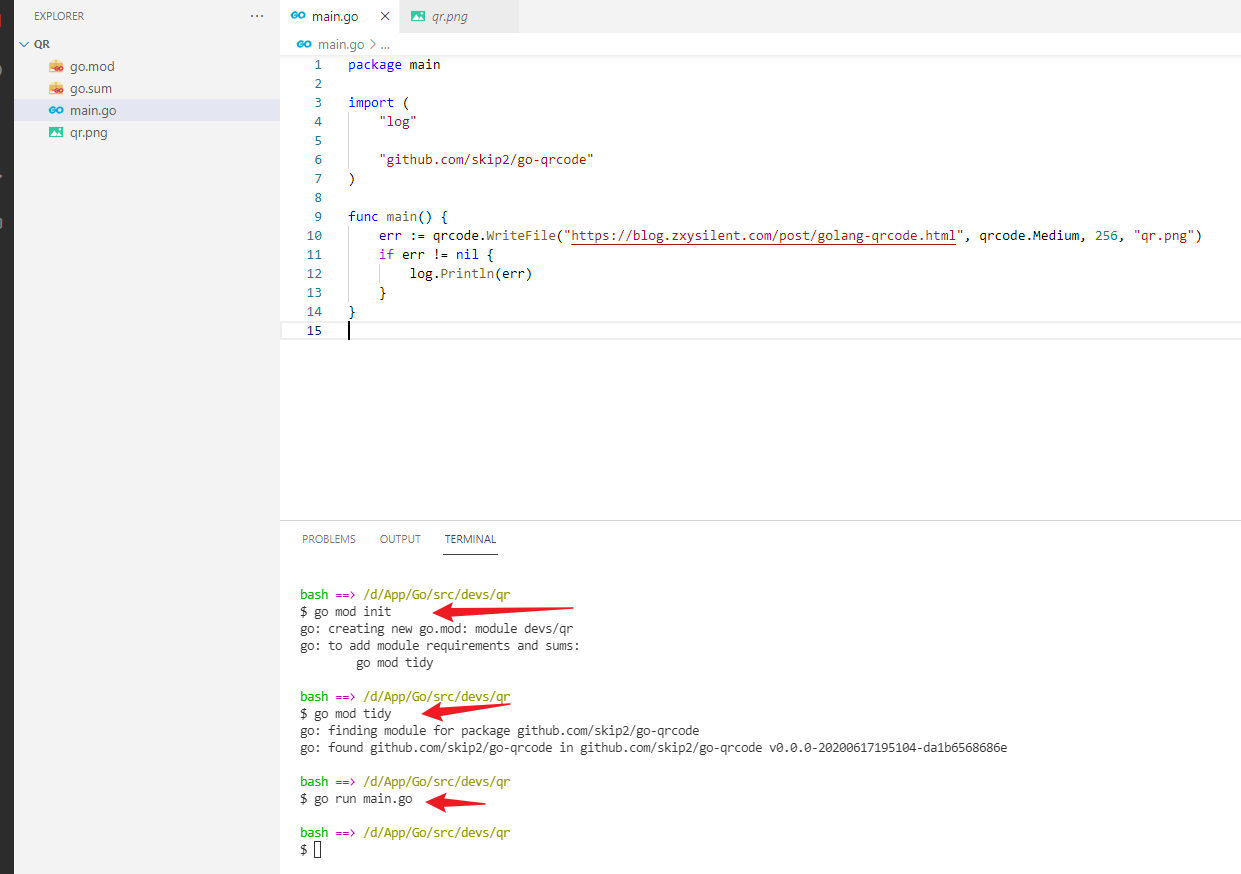The width and height of the screenshot is (1241, 874).
Task: Click the go.sum file icon in Explorer
Action: click(56, 89)
